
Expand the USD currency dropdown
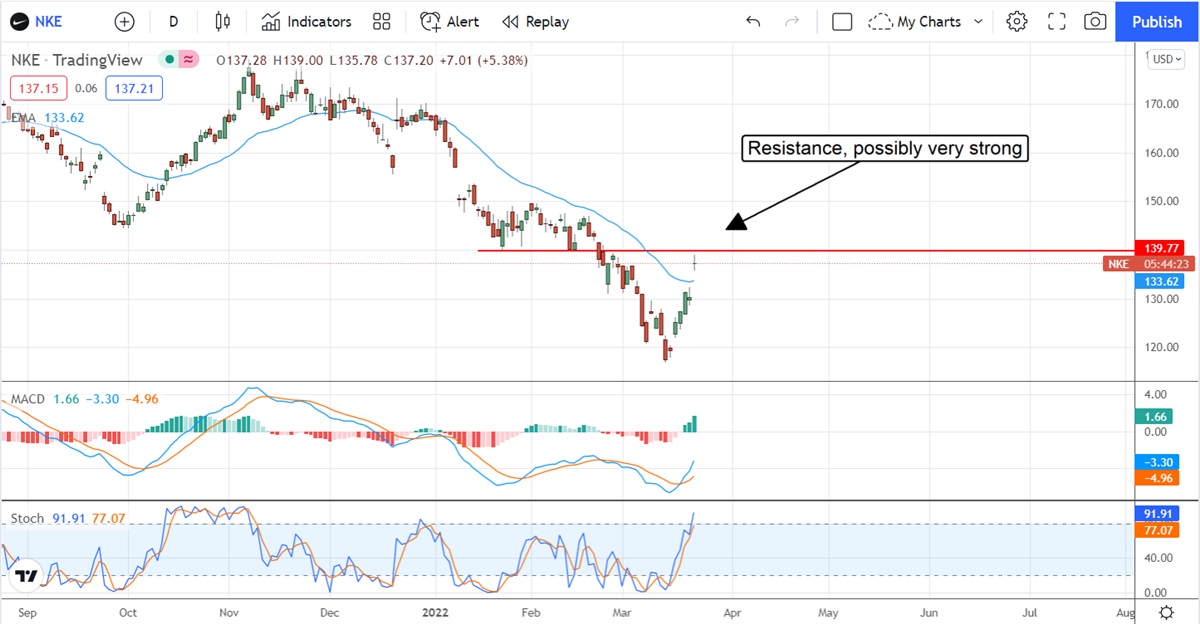pos(1164,59)
